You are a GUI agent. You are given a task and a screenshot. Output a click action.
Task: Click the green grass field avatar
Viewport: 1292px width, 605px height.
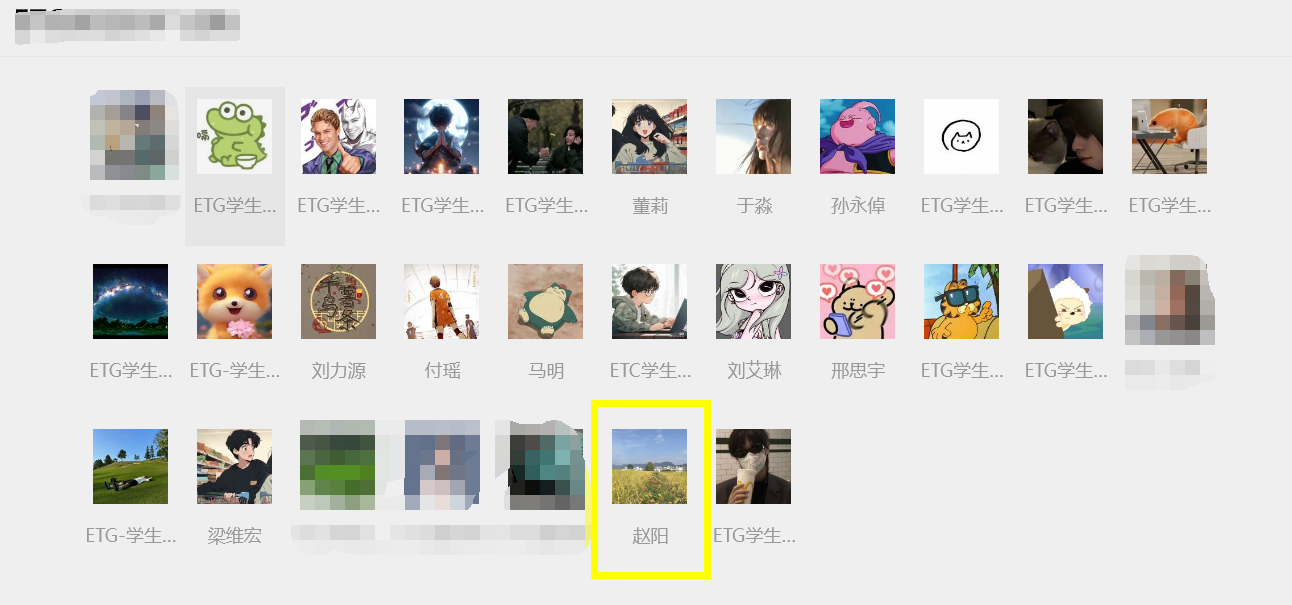coord(130,466)
